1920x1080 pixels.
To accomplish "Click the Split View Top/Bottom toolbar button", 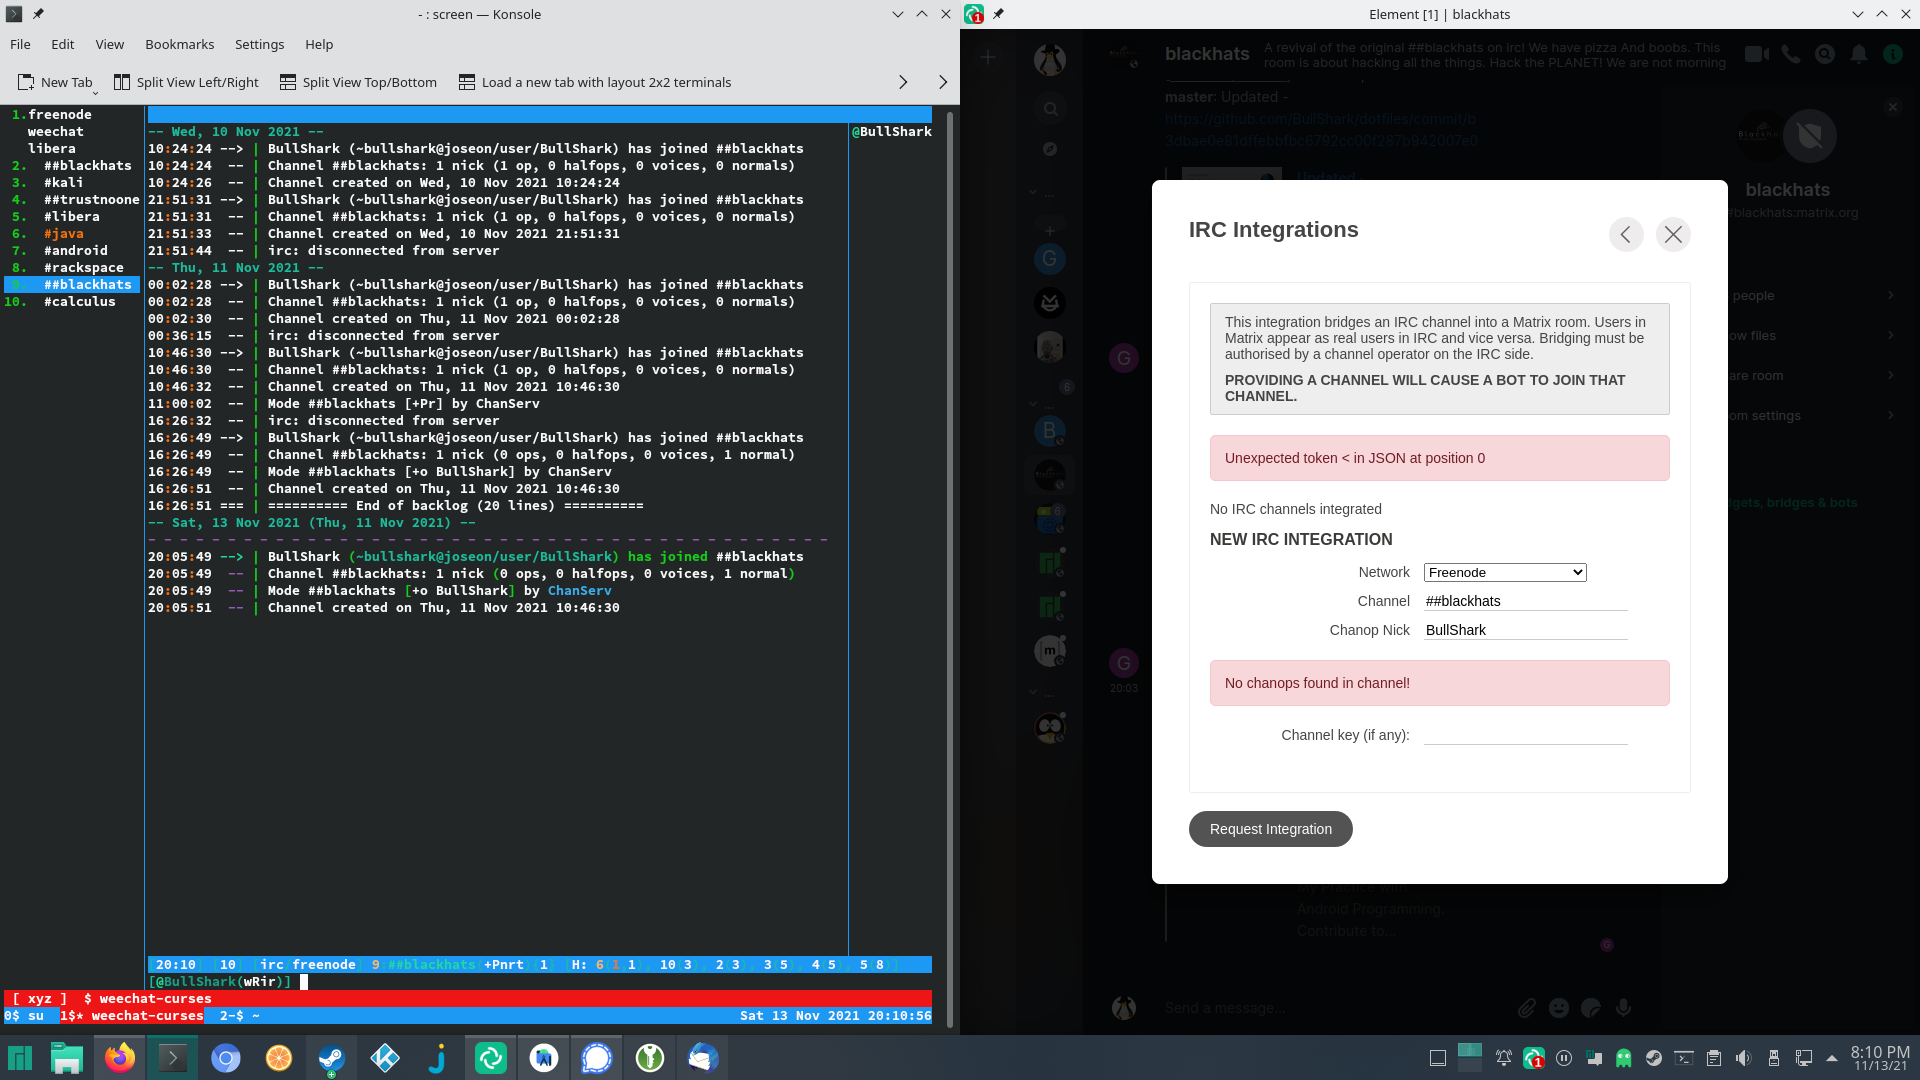I will tap(358, 82).
